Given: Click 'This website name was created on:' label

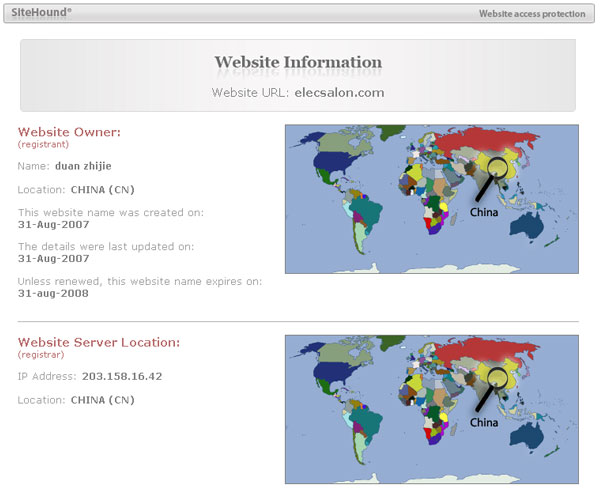Looking at the screenshot, I should tap(111, 212).
